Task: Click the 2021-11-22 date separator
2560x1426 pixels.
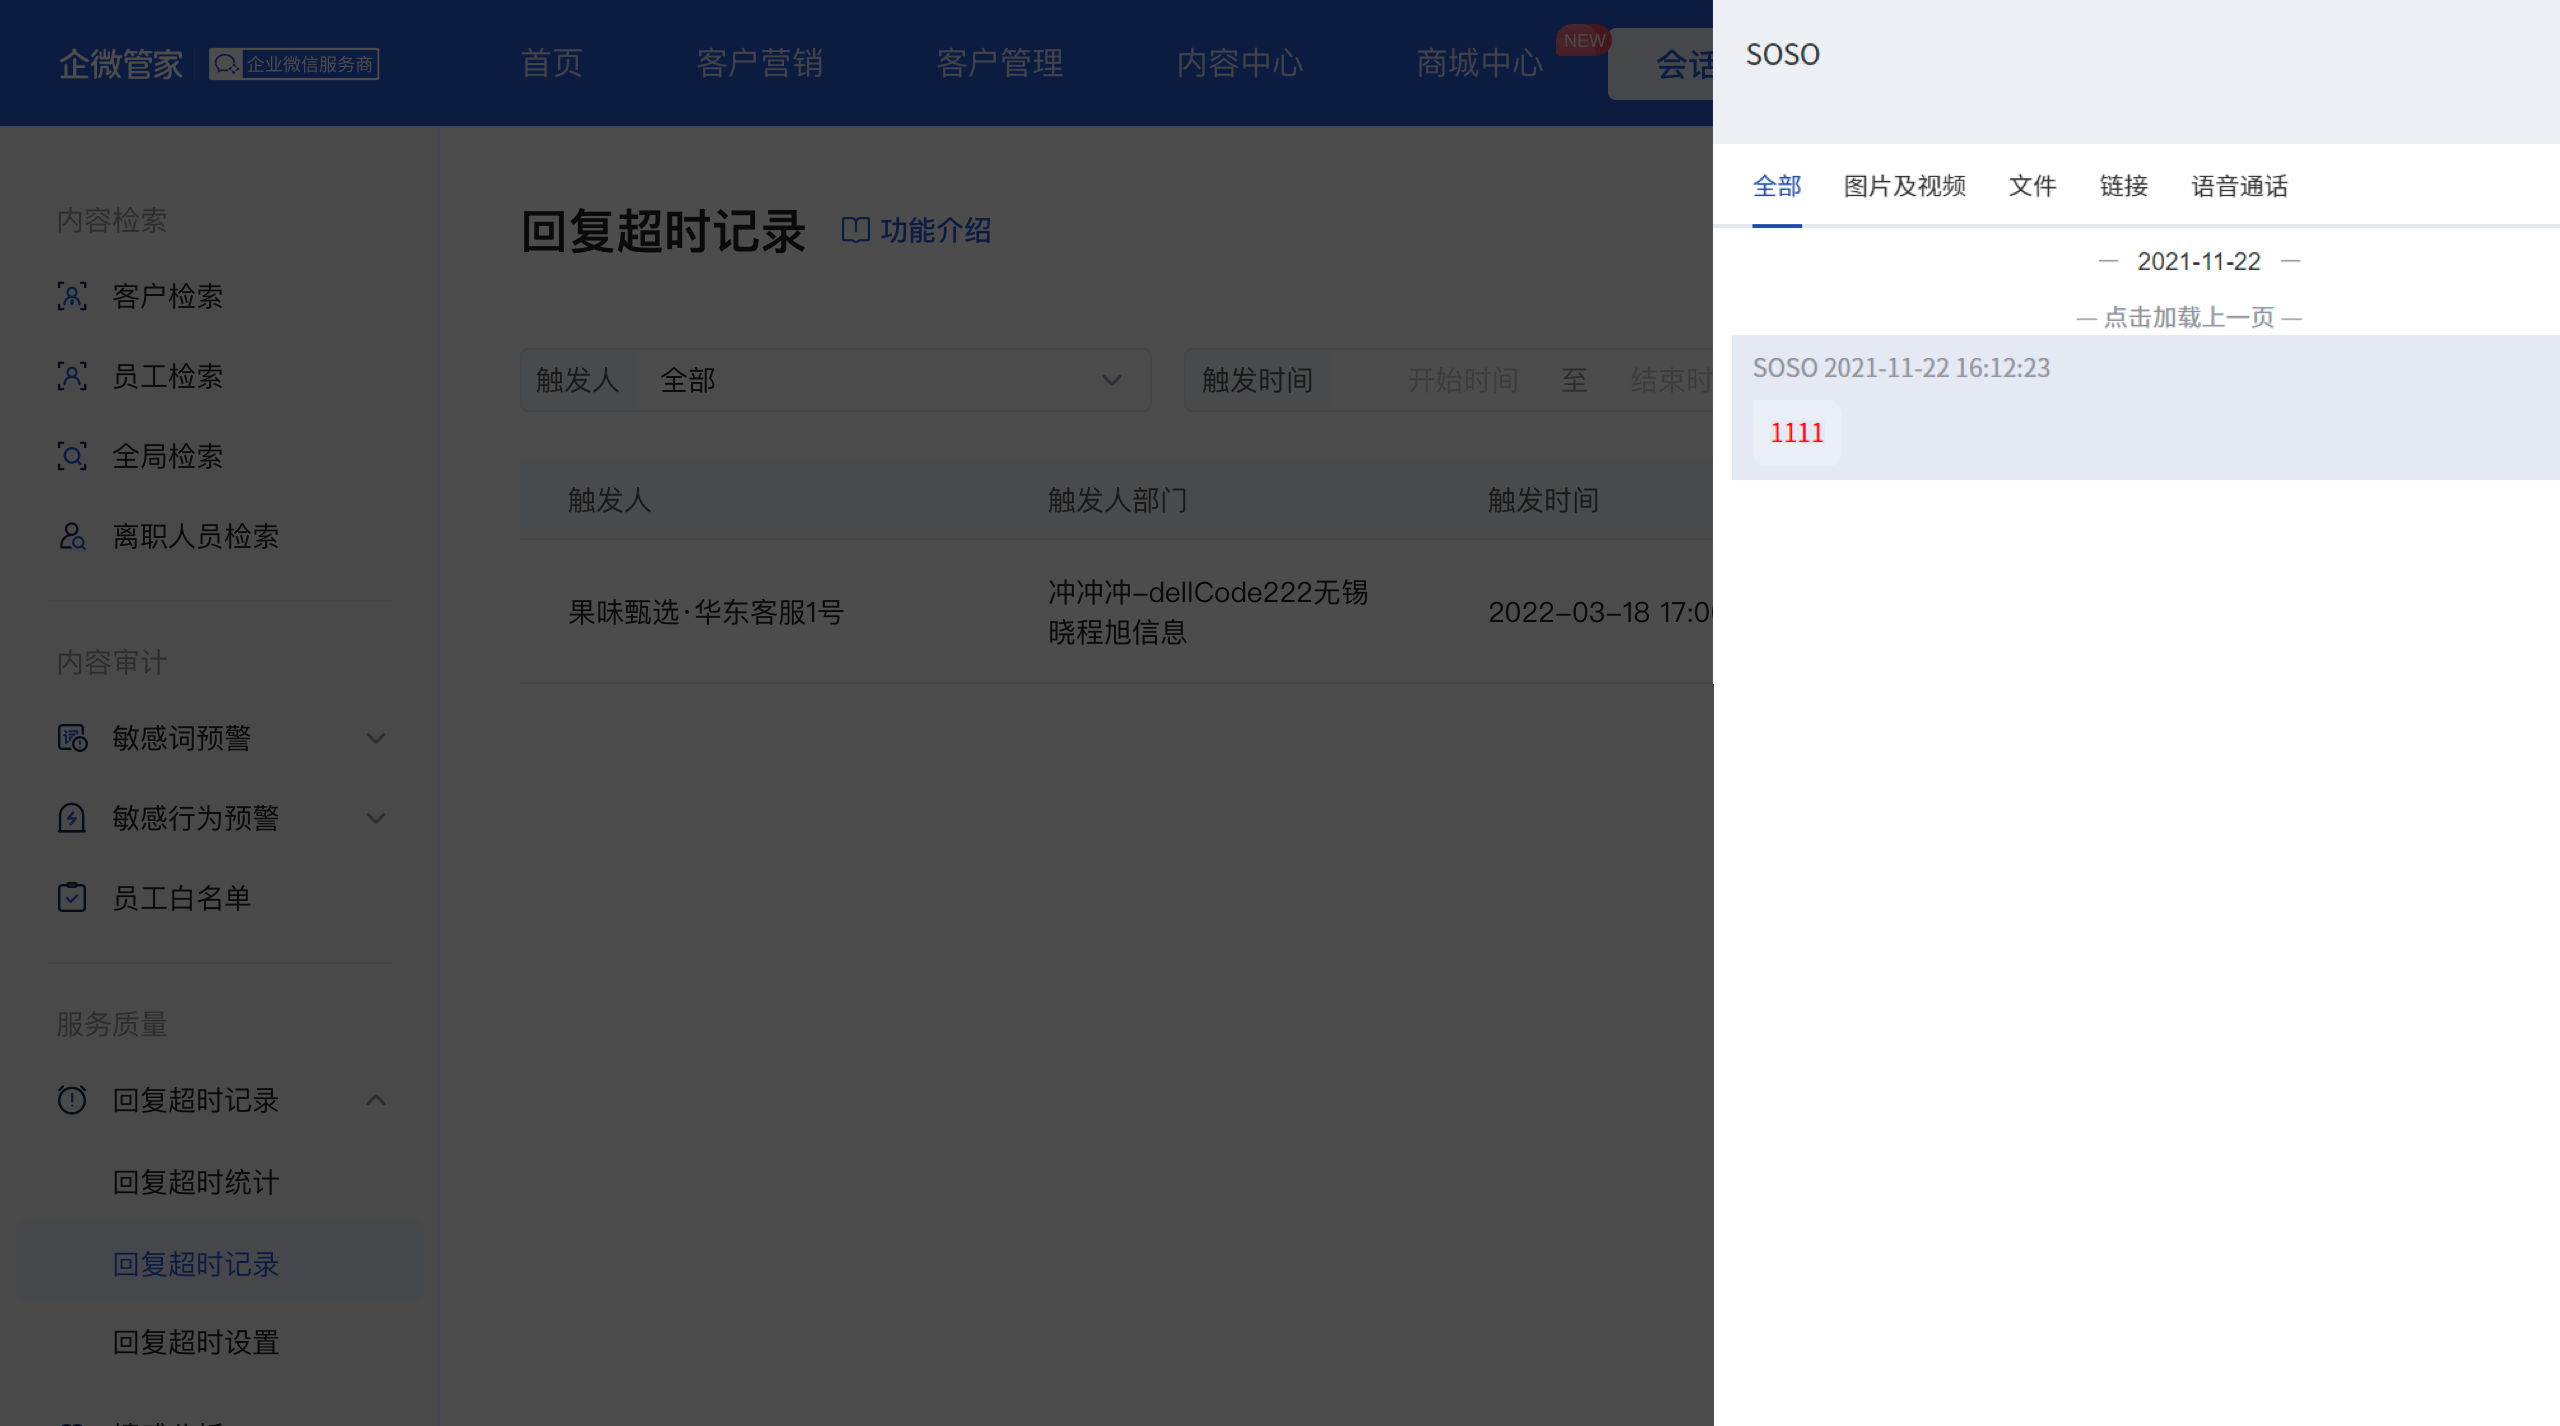Action: [2199, 261]
